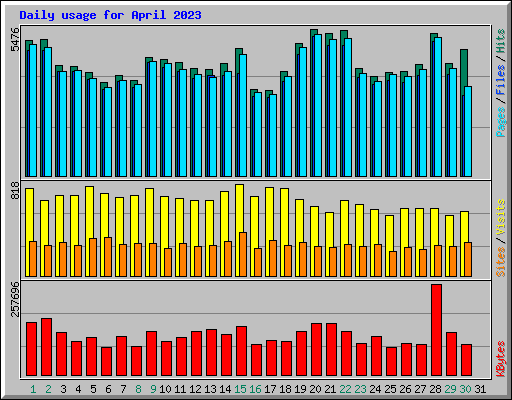
Task: Click the green Hits bar for day 30
Action: [464, 67]
